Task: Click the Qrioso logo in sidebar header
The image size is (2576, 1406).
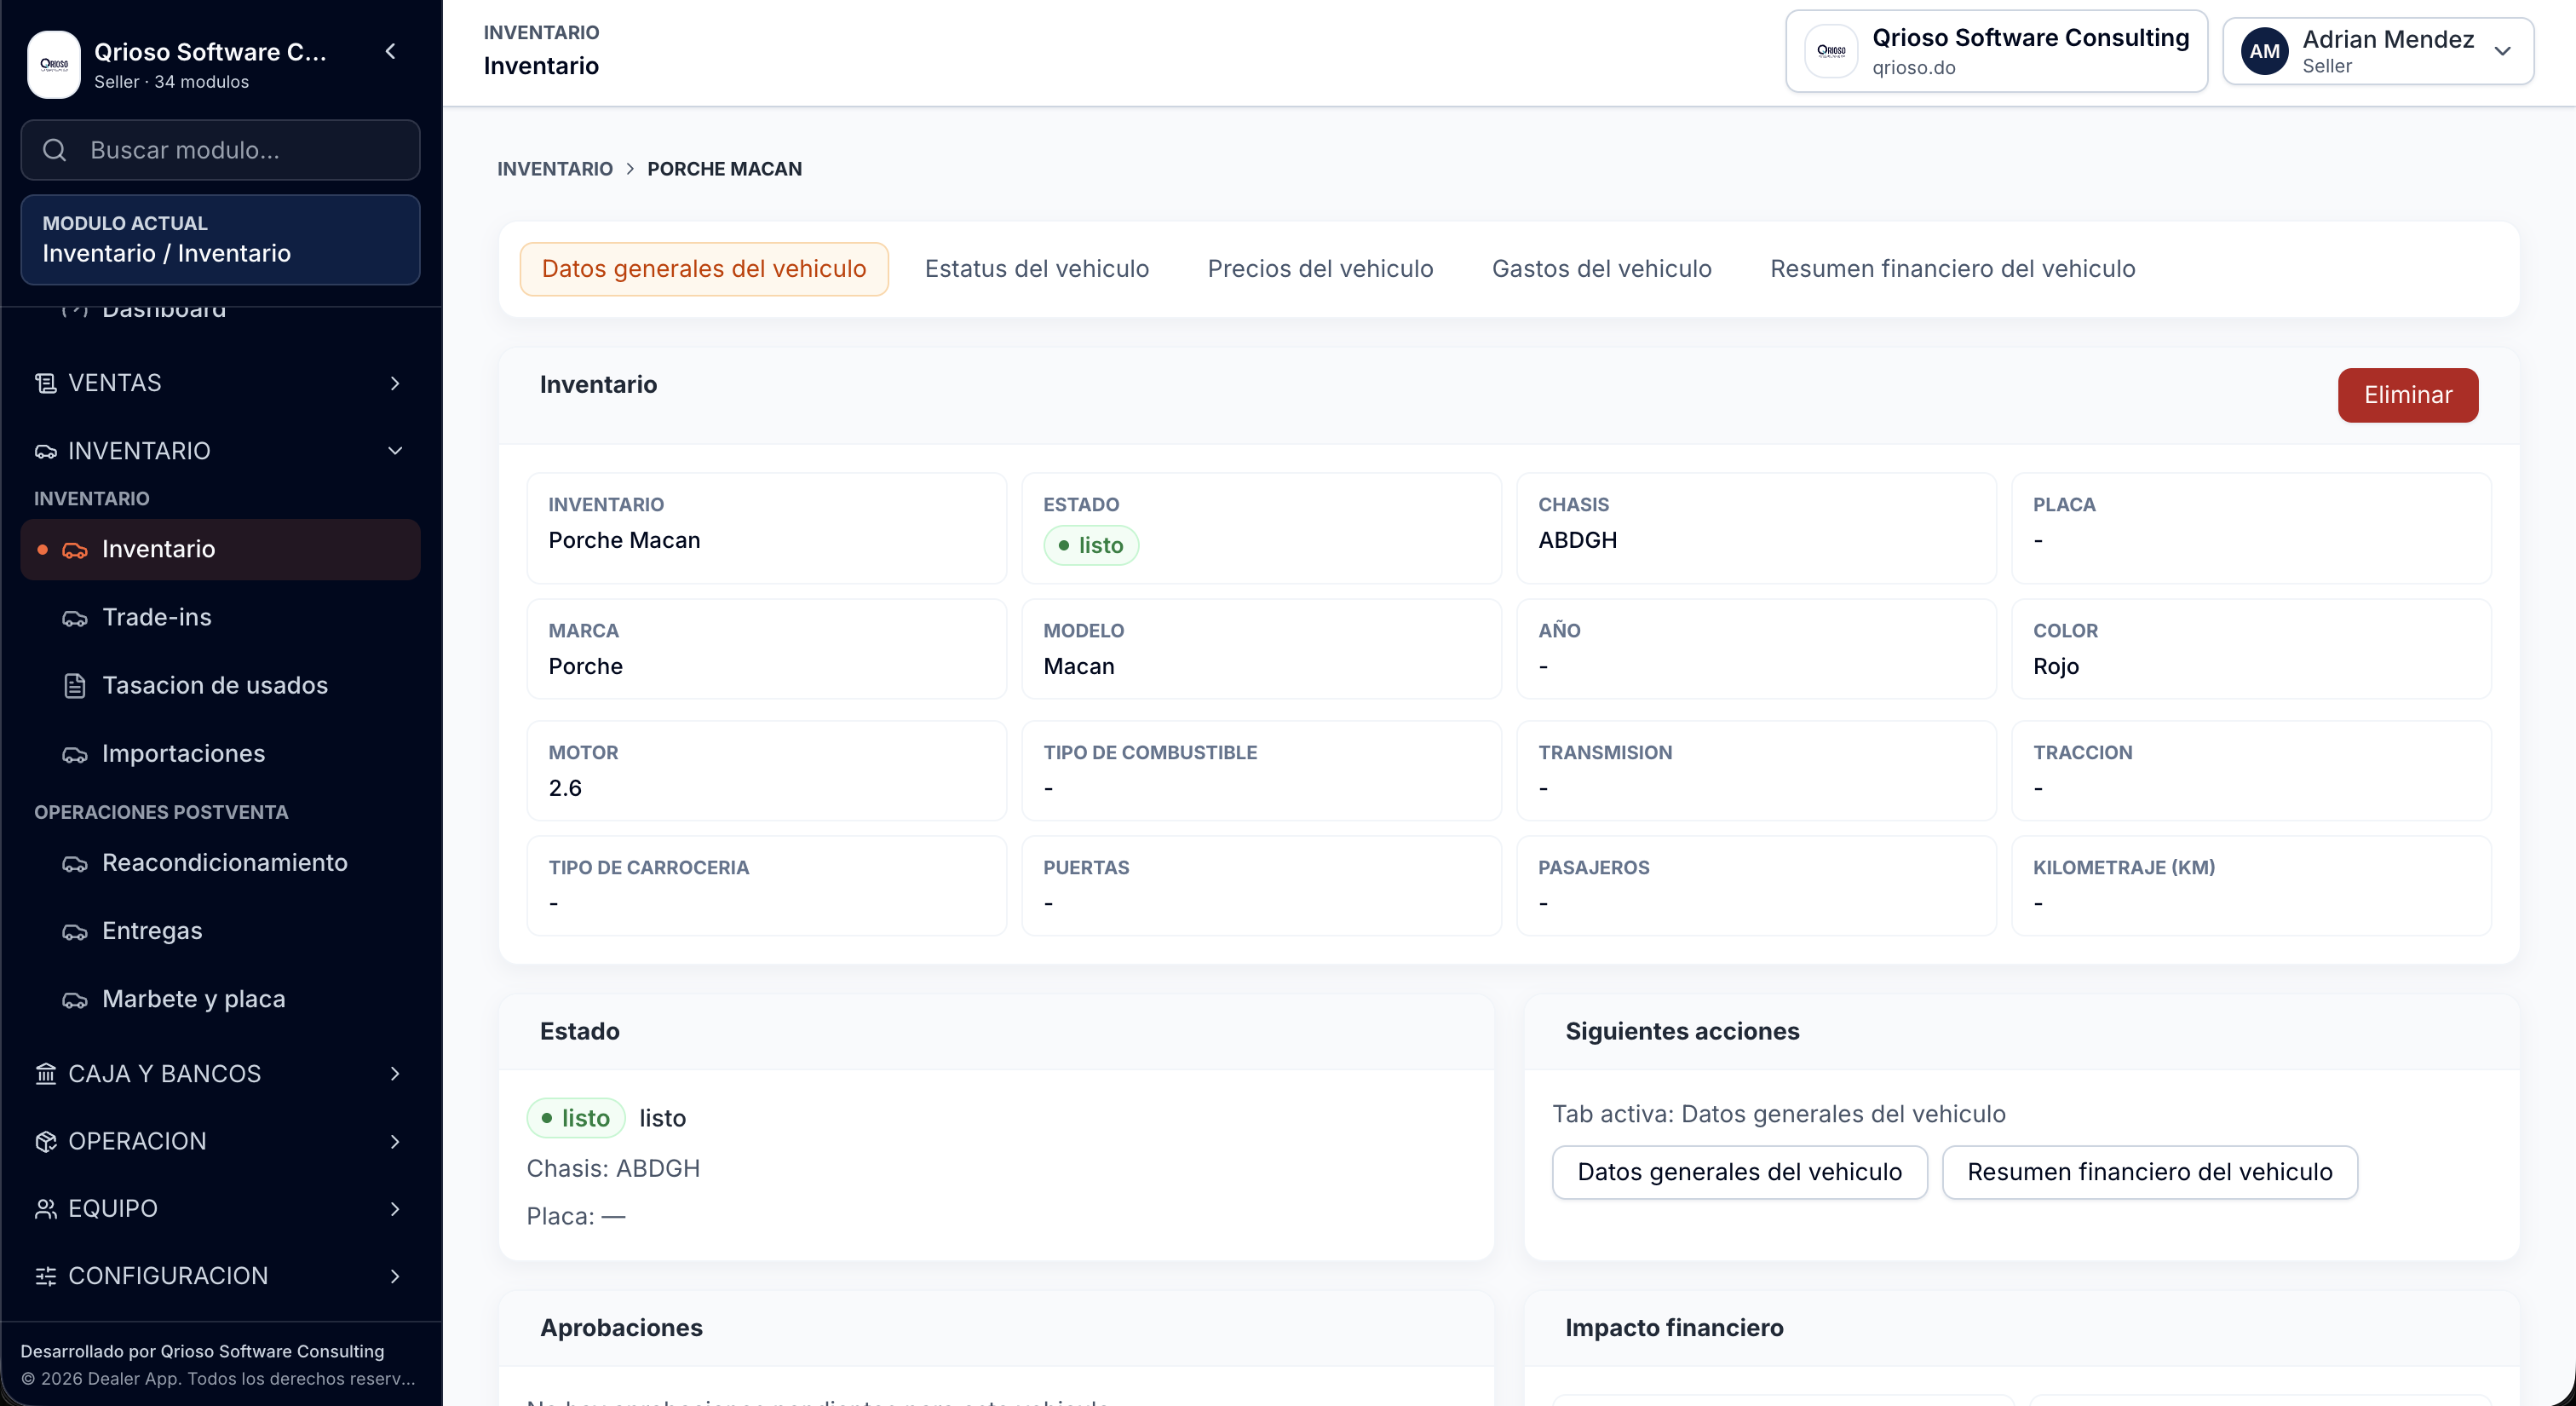Action: tap(54, 64)
